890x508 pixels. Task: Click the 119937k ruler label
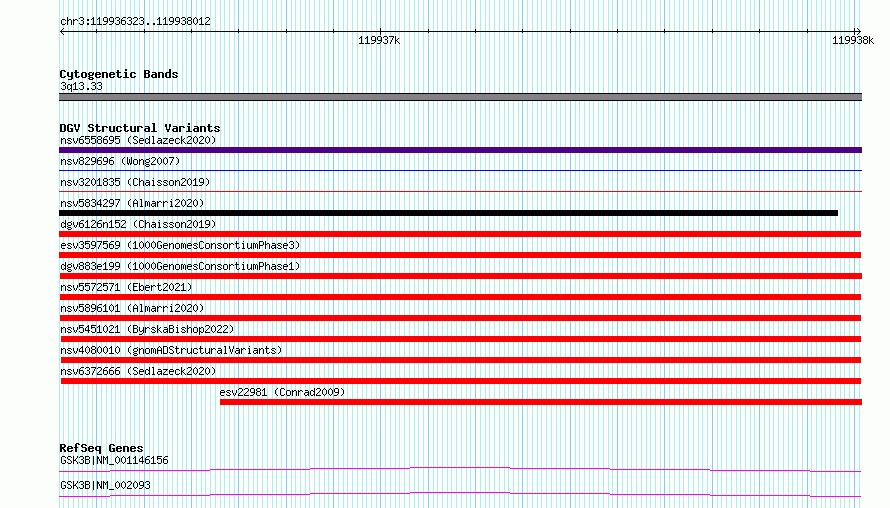pos(379,40)
